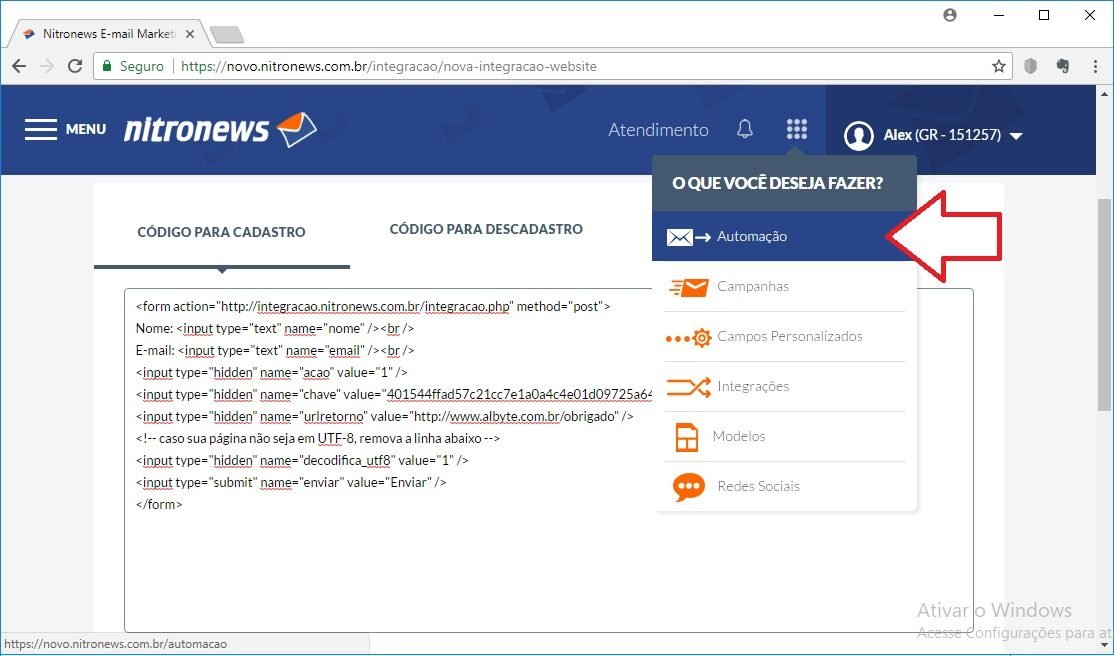Click the vertical scrollbar thumb
Image resolution: width=1114 pixels, height=656 pixels.
pyautogui.click(x=1105, y=304)
